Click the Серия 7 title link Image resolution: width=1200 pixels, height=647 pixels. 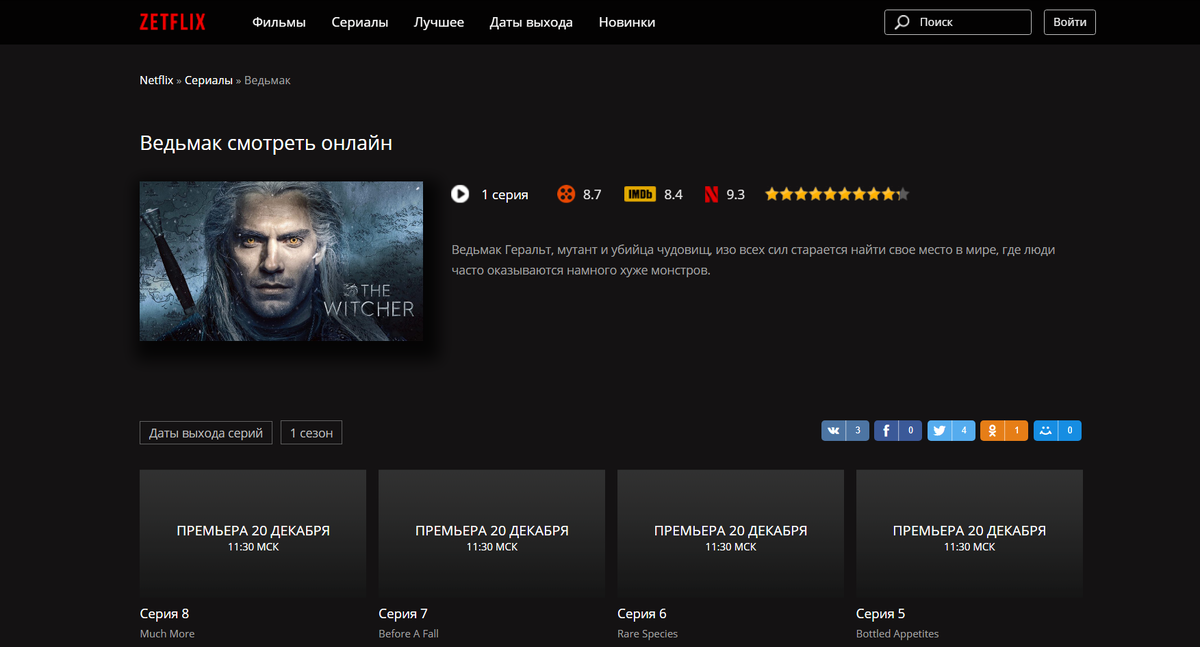coord(403,613)
